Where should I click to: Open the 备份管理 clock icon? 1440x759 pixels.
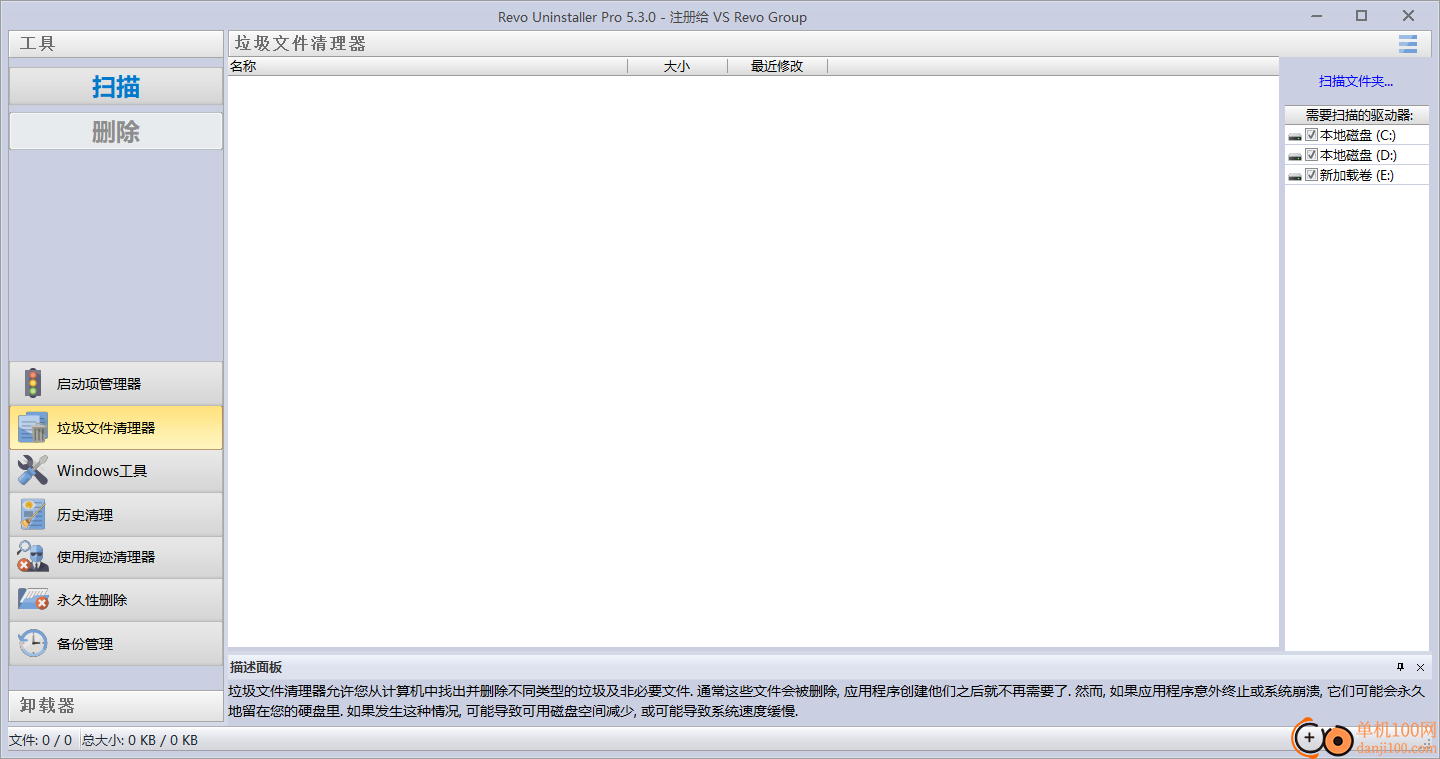point(33,643)
